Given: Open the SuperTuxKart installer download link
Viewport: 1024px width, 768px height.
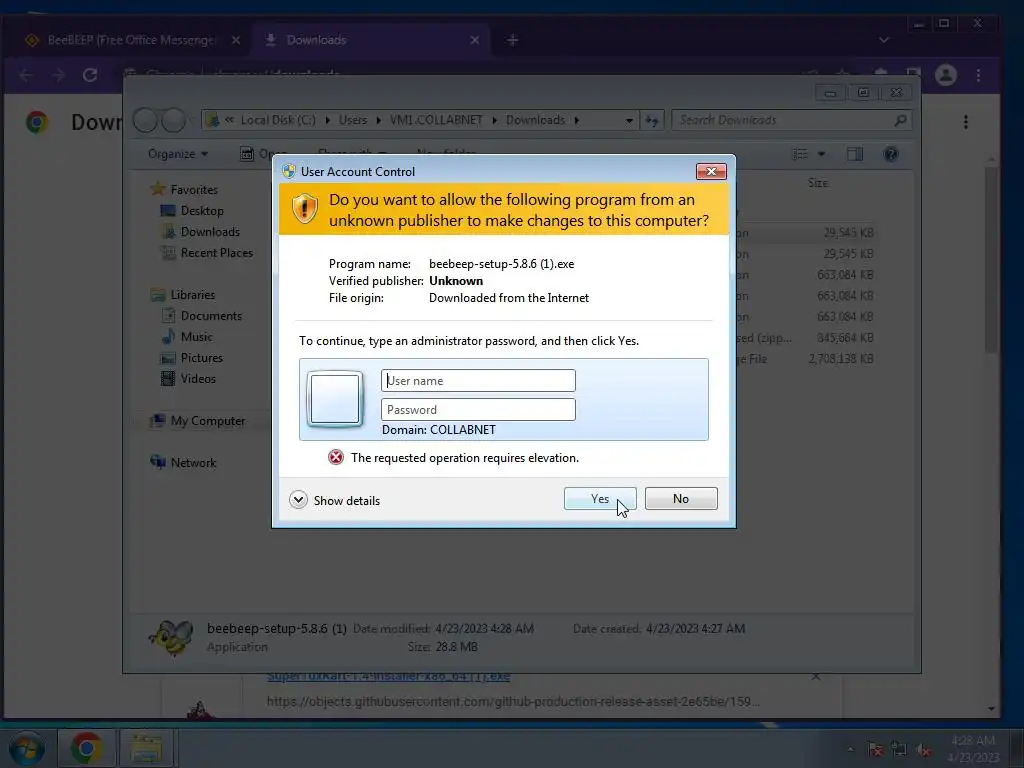Looking at the screenshot, I should pos(389,677).
